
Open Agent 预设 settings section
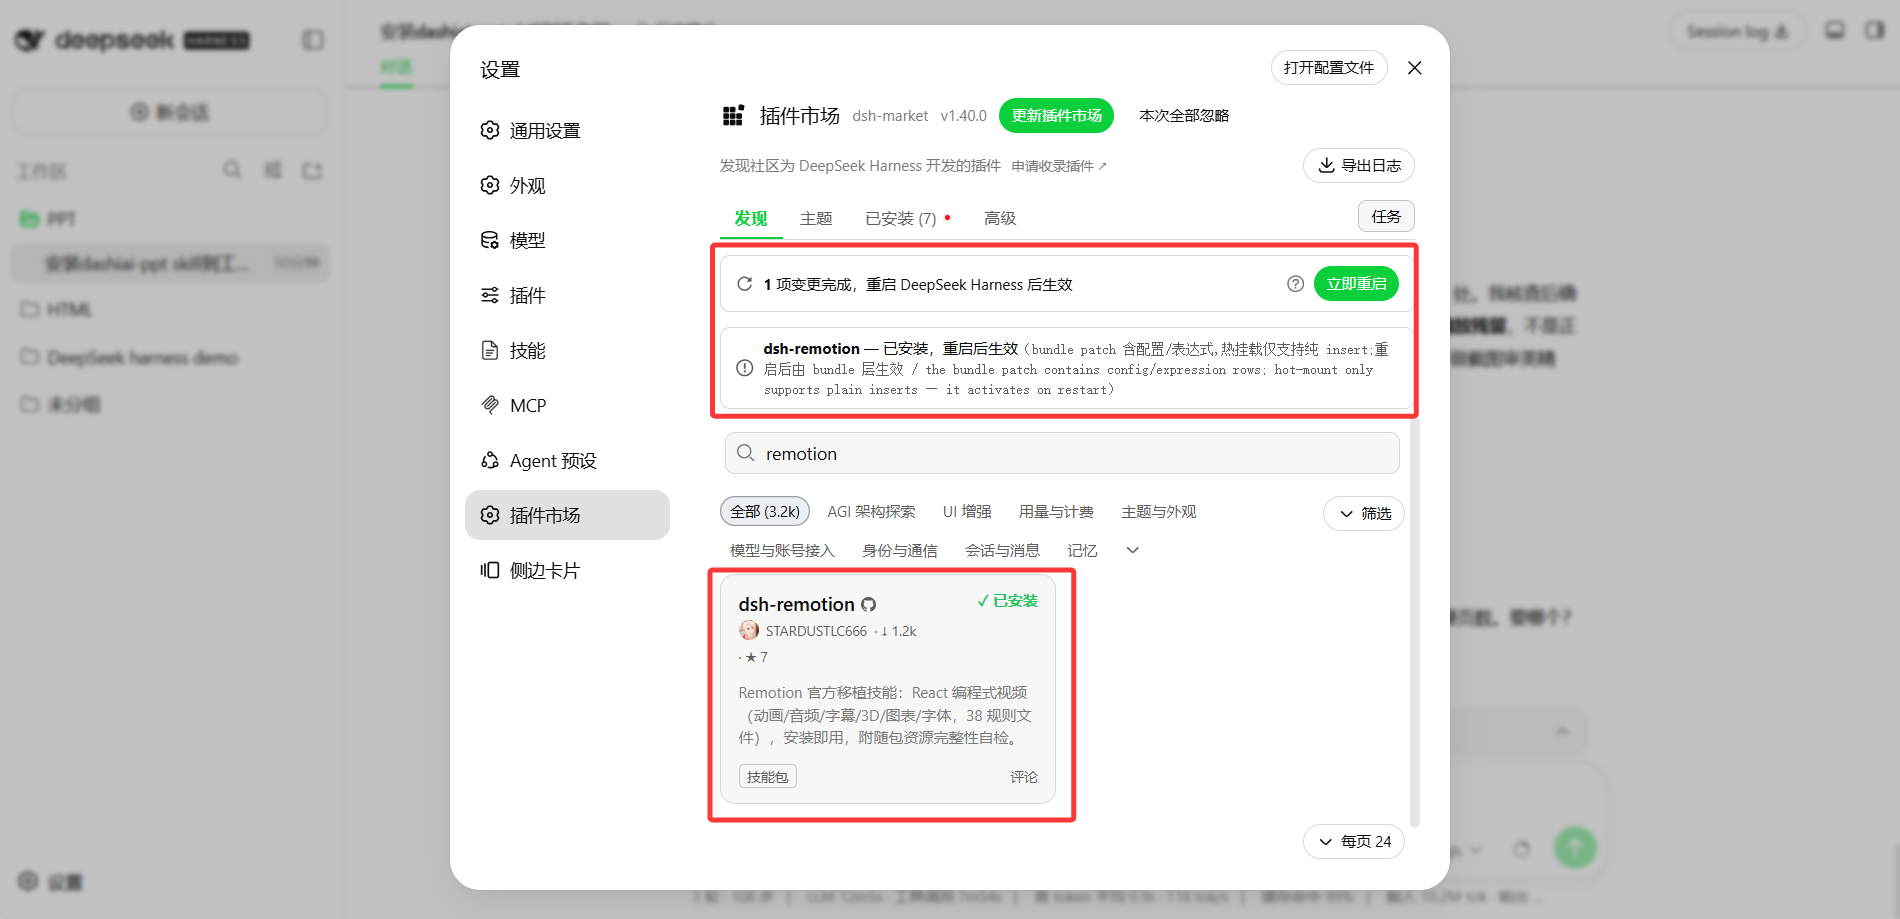567,461
